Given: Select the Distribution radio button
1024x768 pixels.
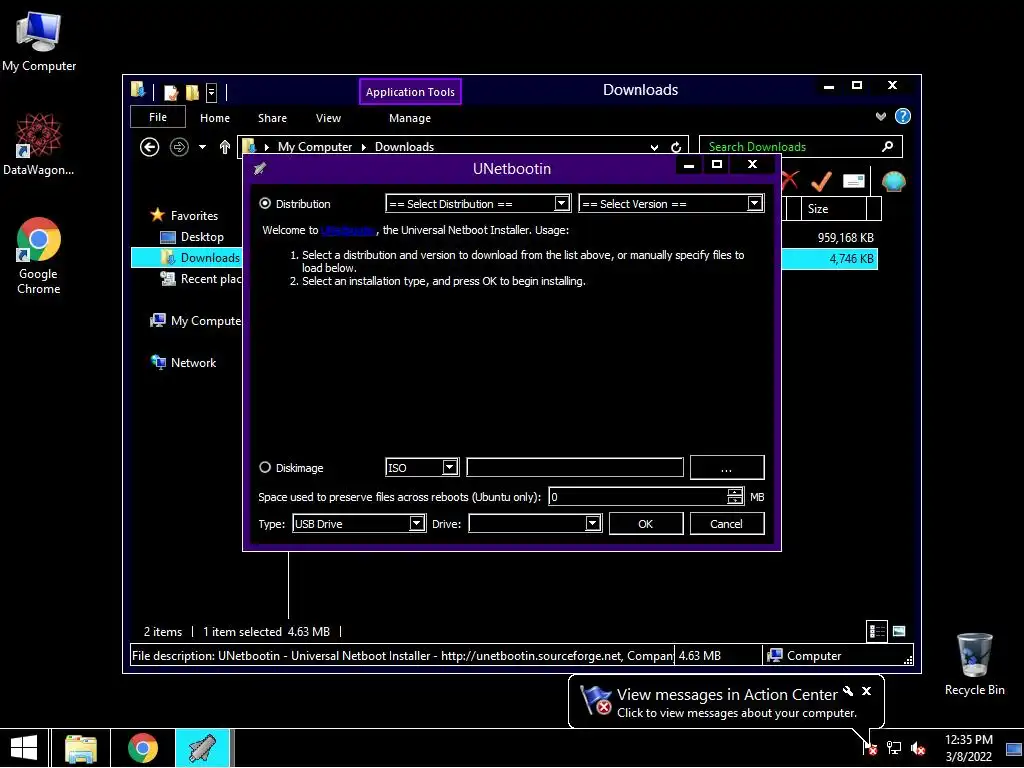Looking at the screenshot, I should click(x=265, y=204).
